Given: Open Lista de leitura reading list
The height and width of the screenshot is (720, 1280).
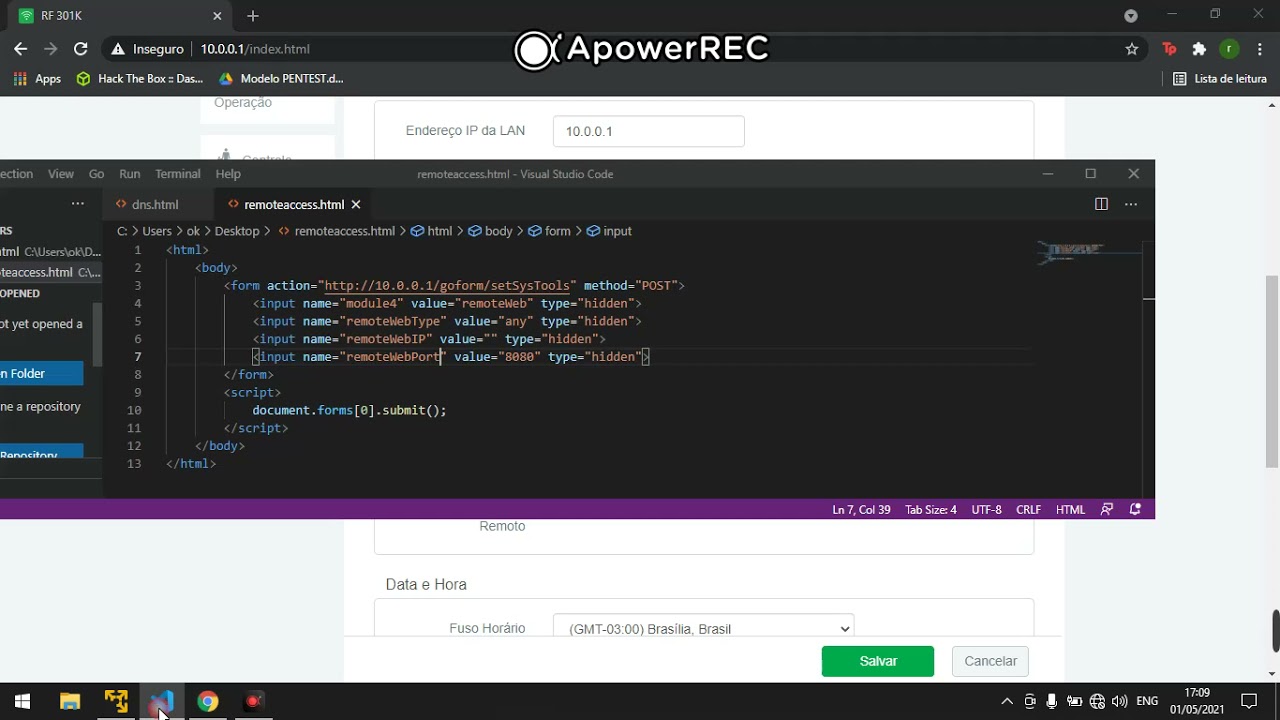Looking at the screenshot, I should point(1220,78).
